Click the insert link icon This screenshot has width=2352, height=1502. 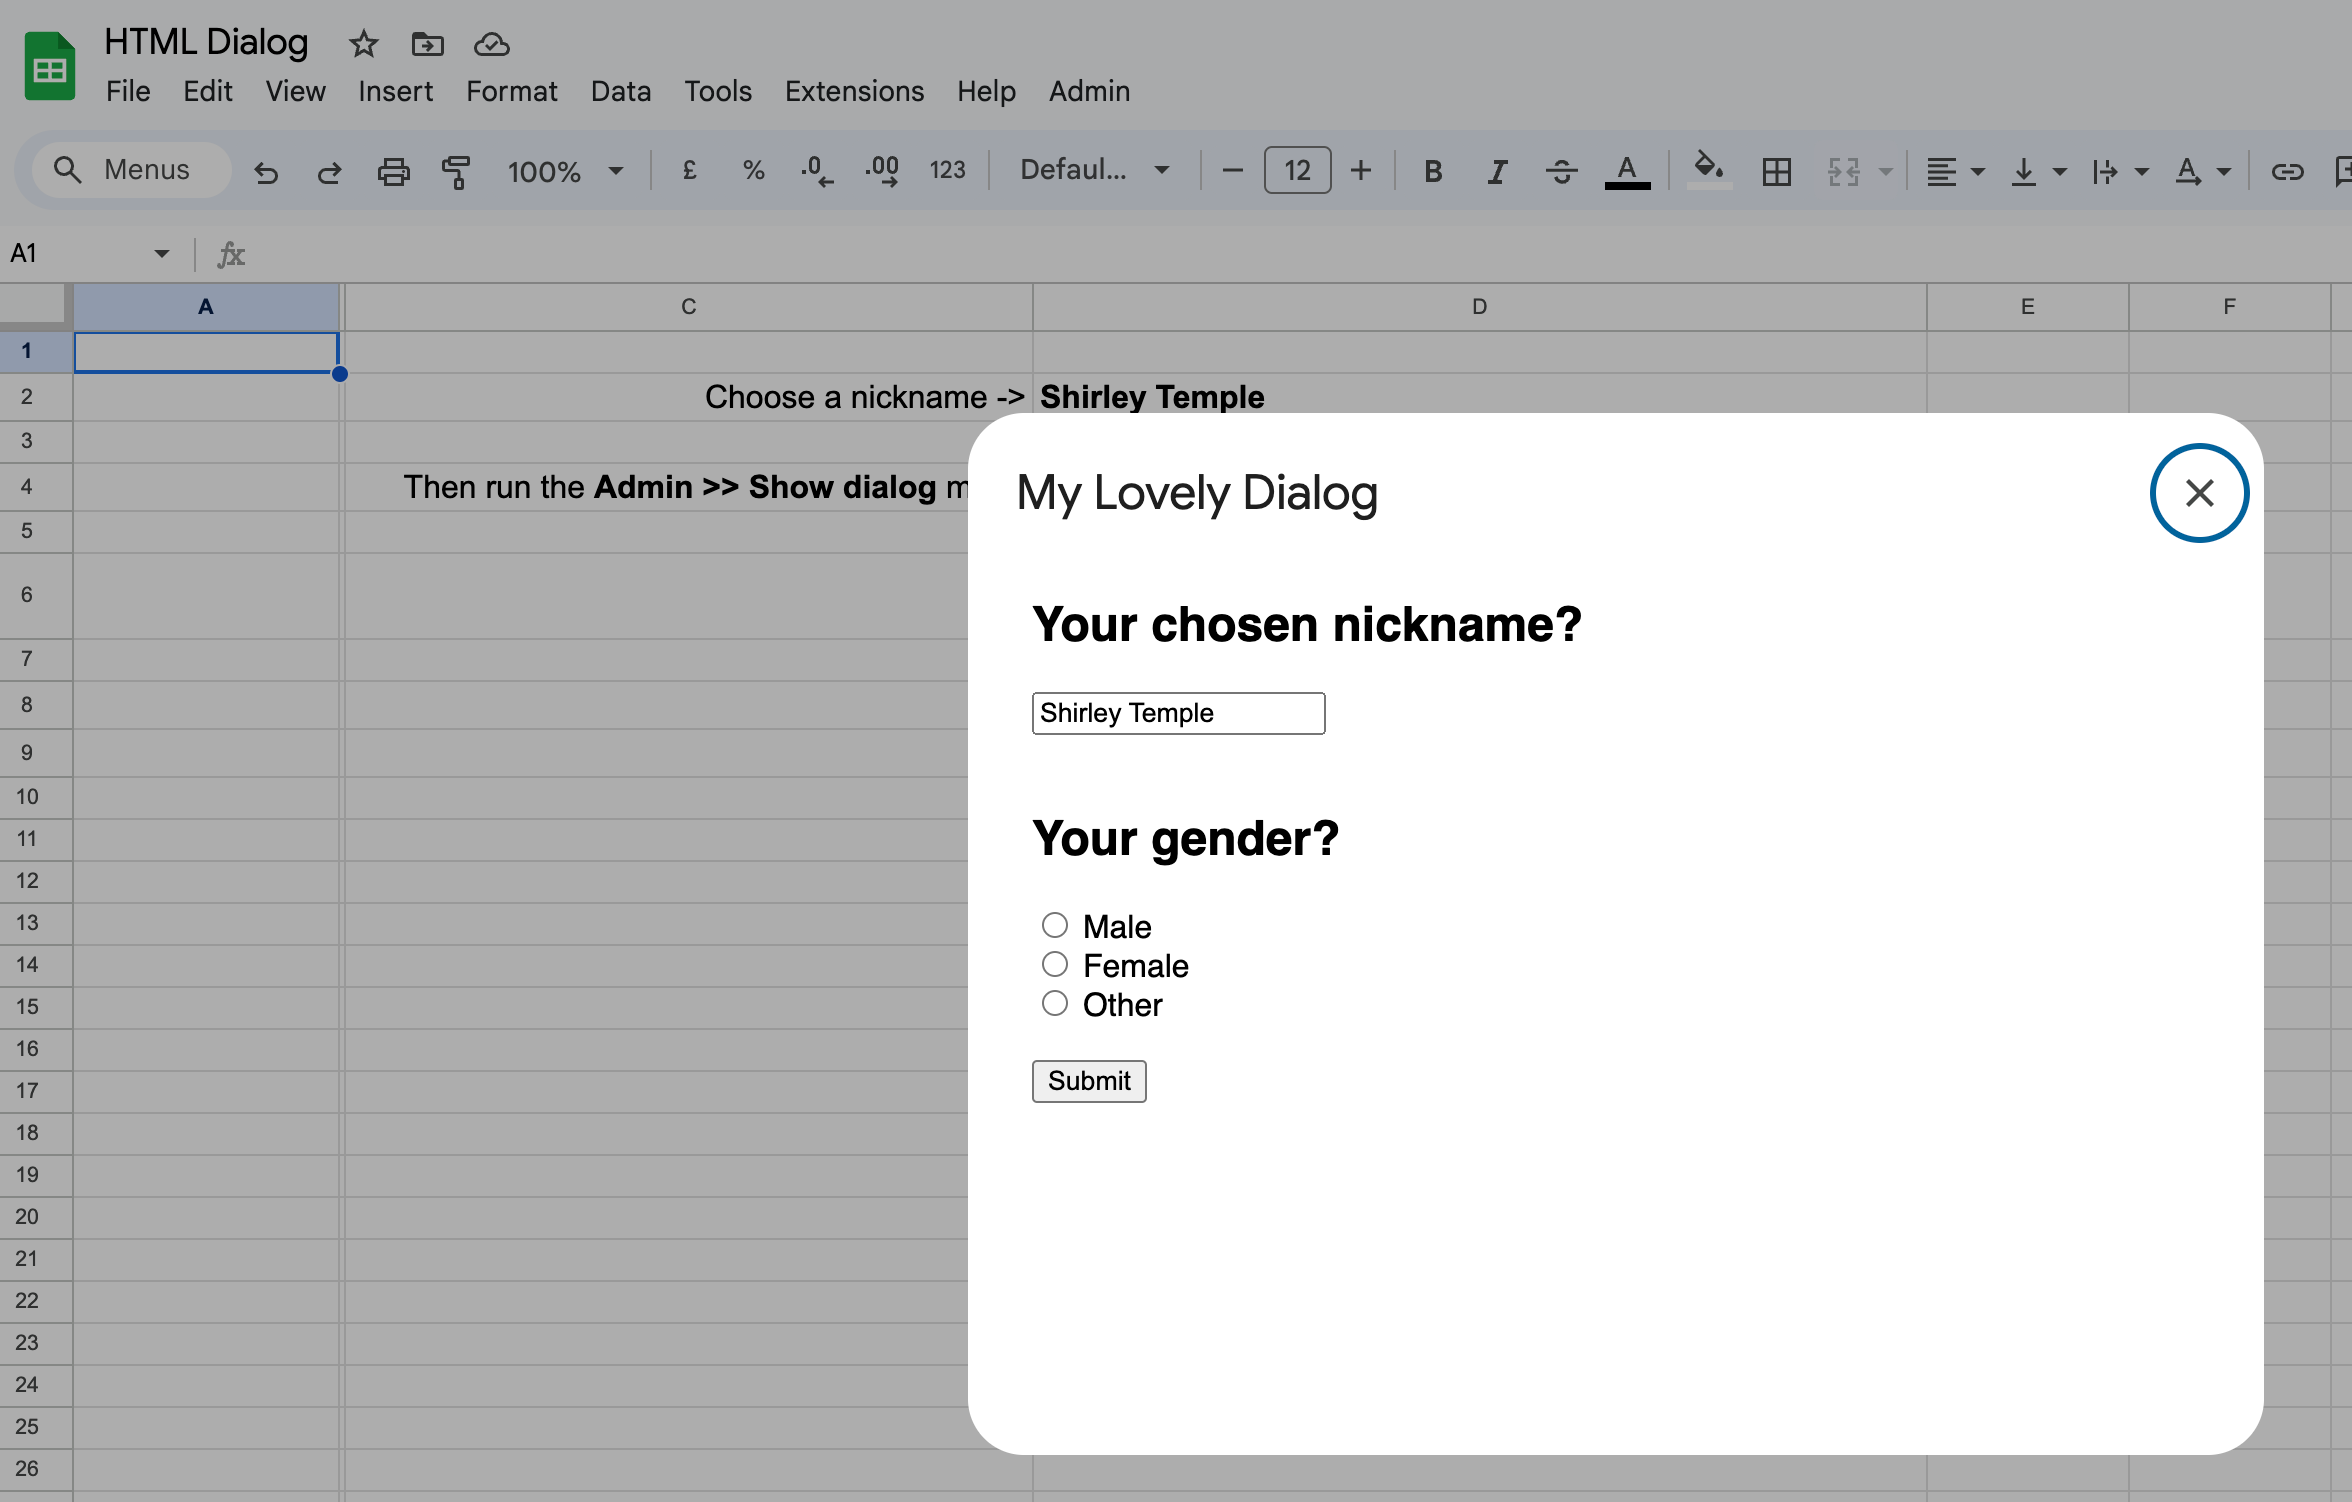pos(2287,172)
